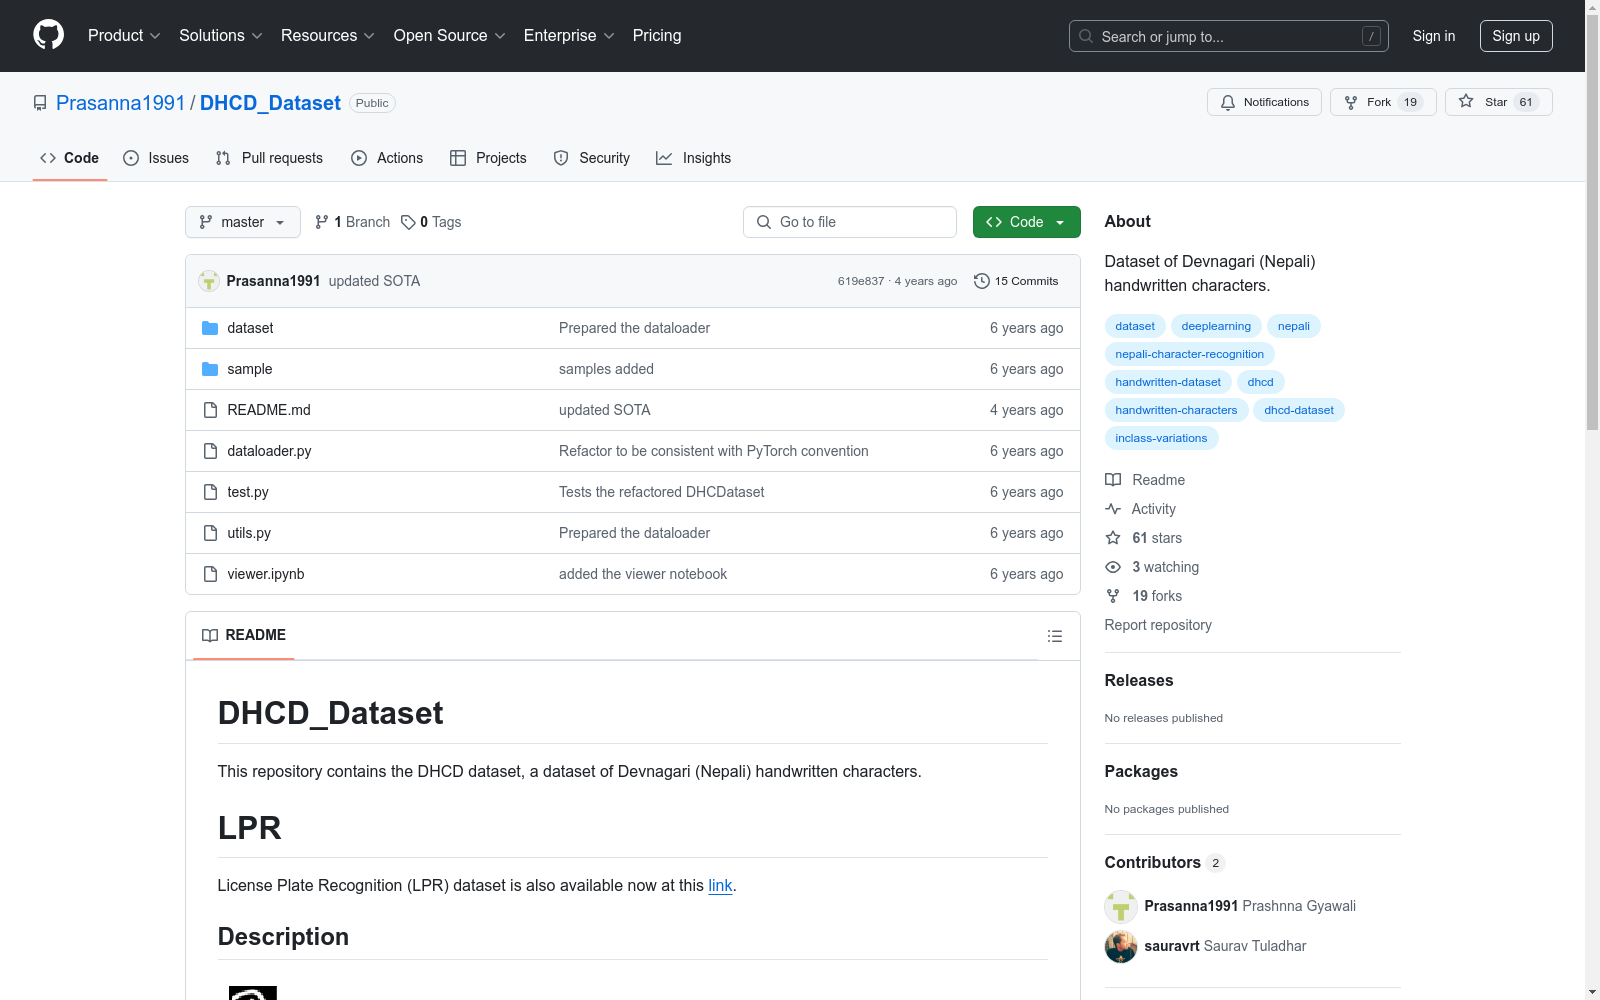This screenshot has width=1600, height=1000.
Task: Click the forks icon in About sidebar
Action: pyautogui.click(x=1113, y=596)
